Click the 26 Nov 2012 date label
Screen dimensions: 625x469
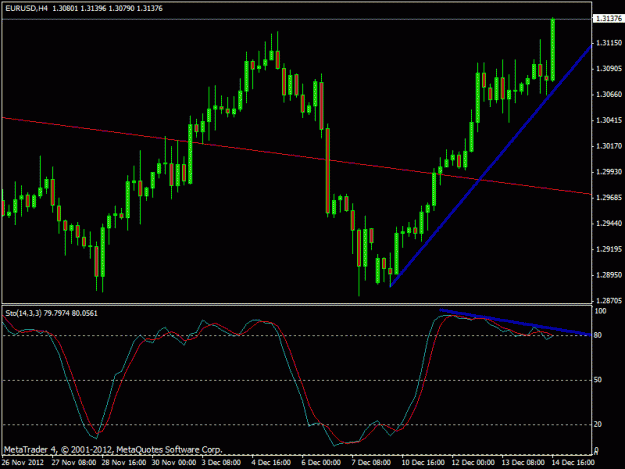coord(22,463)
